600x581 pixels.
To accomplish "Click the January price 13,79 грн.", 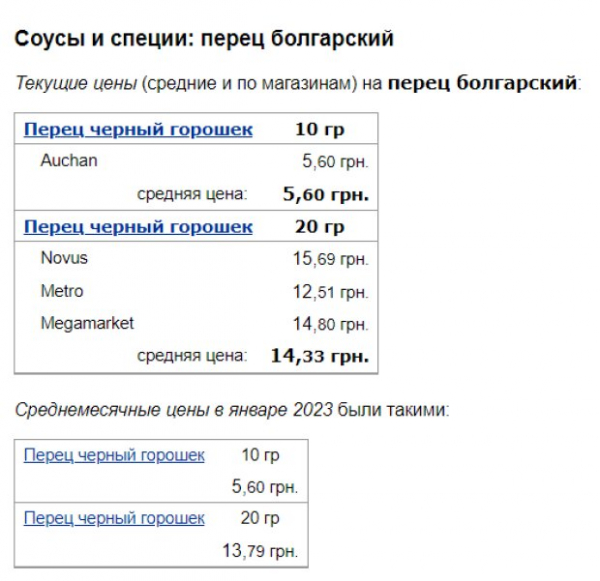I will point(260,552).
